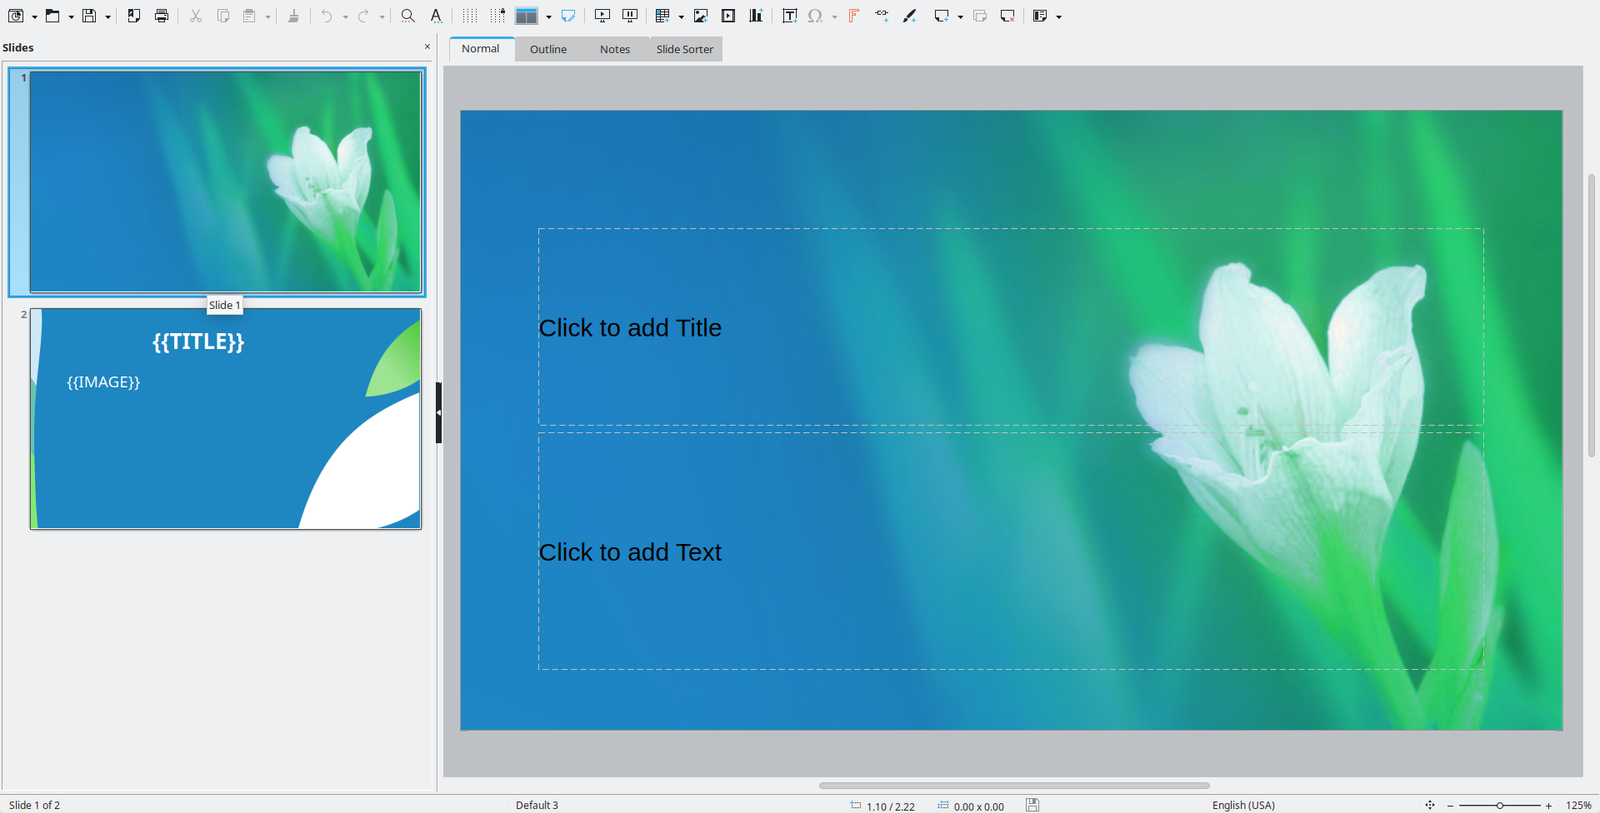Click the English (USA) language status
The width and height of the screenshot is (1600, 813).
pyautogui.click(x=1243, y=805)
